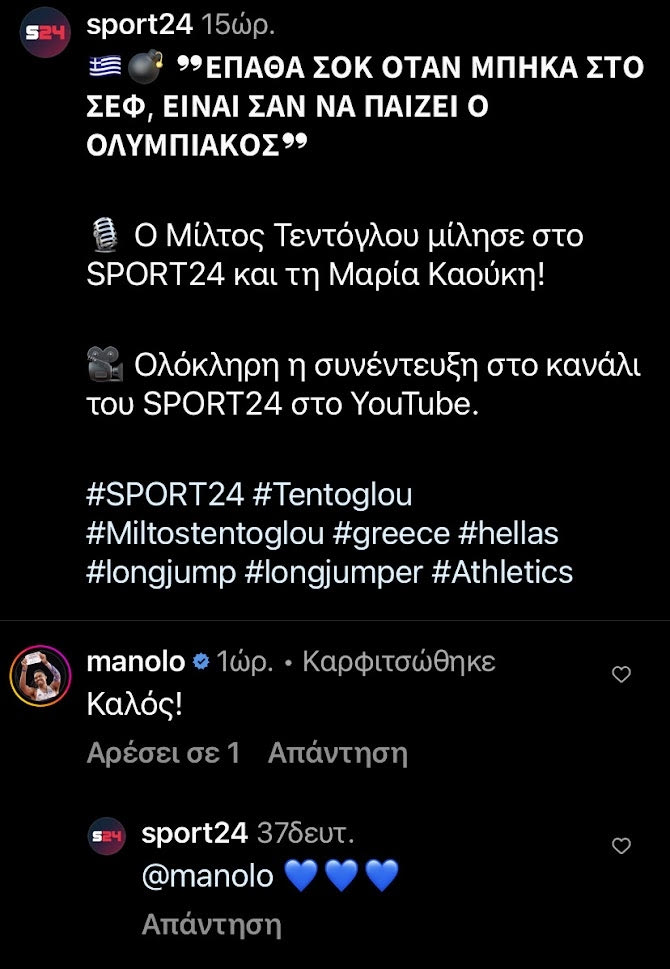670x969 pixels.
Task: Like sport24's reply with heart icon
Action: click(621, 846)
